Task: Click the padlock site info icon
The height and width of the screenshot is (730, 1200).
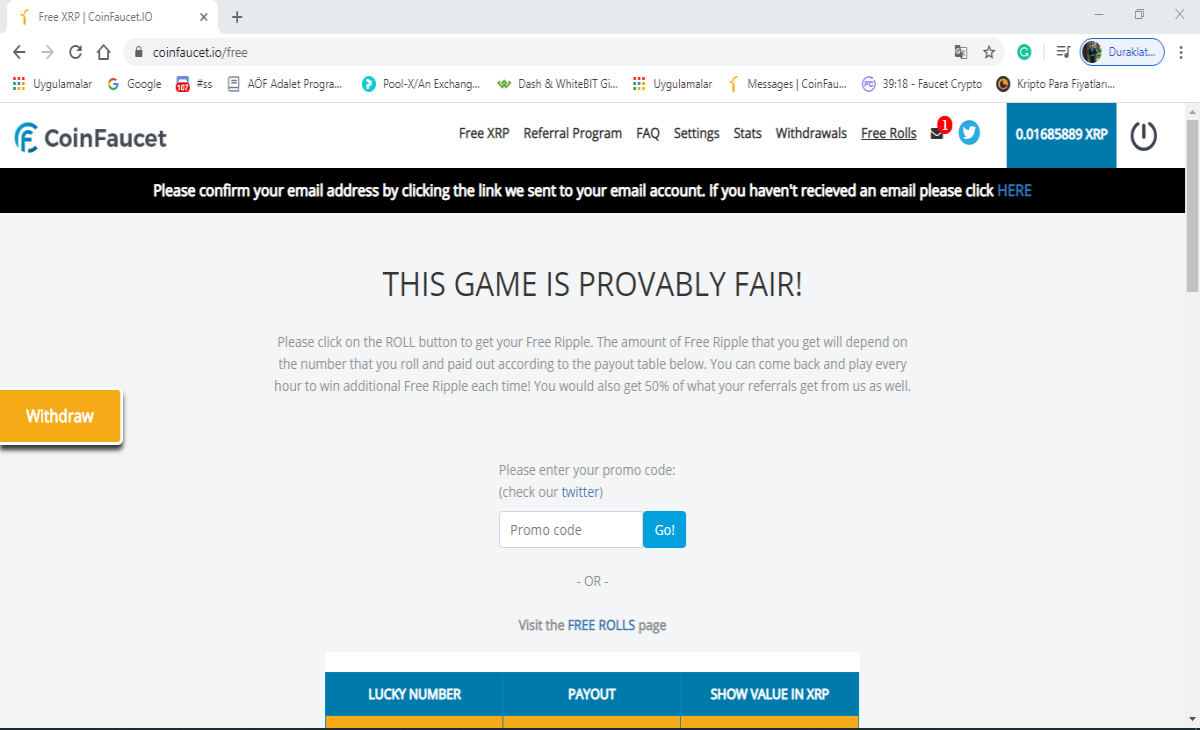Action: pyautogui.click(x=138, y=52)
